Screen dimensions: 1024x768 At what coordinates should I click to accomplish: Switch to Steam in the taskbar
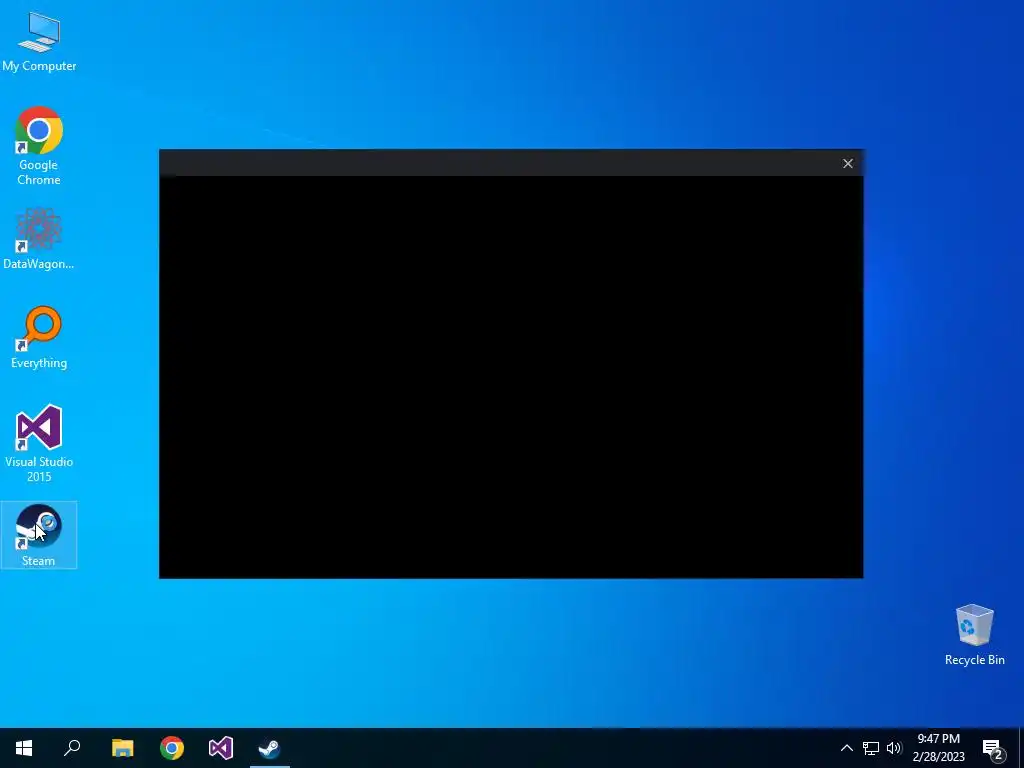pyautogui.click(x=270, y=748)
